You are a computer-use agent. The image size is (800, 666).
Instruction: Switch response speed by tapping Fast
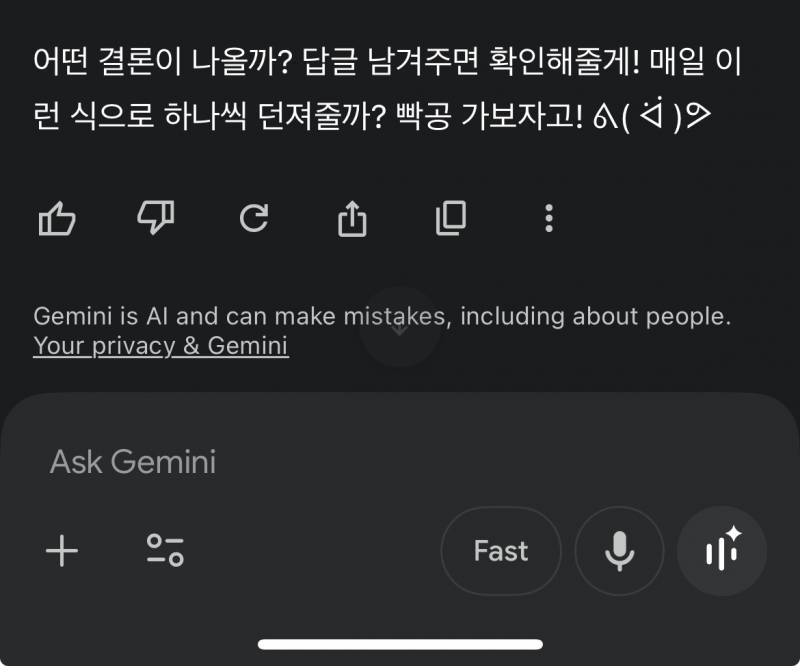(501, 551)
